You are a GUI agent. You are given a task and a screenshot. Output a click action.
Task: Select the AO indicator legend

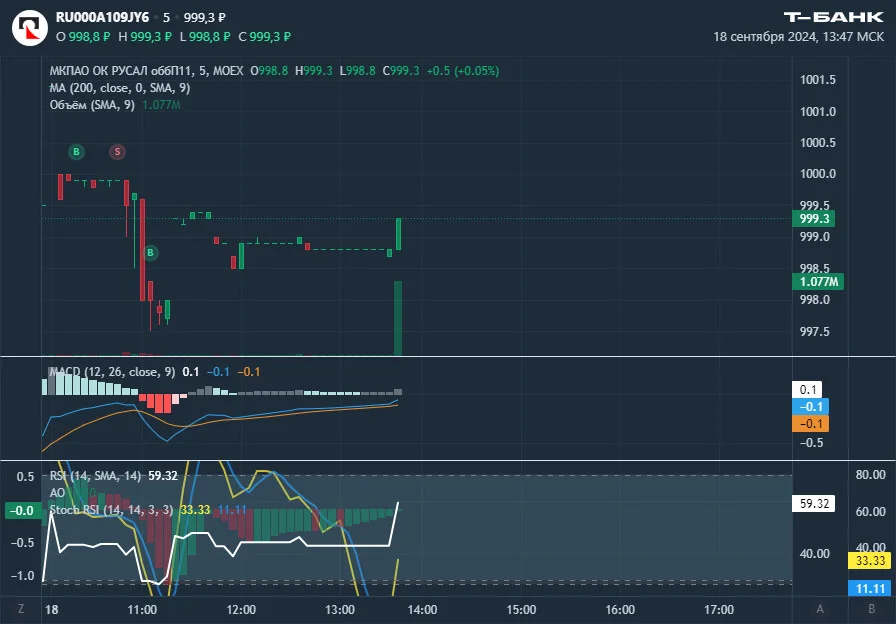click(x=57, y=493)
